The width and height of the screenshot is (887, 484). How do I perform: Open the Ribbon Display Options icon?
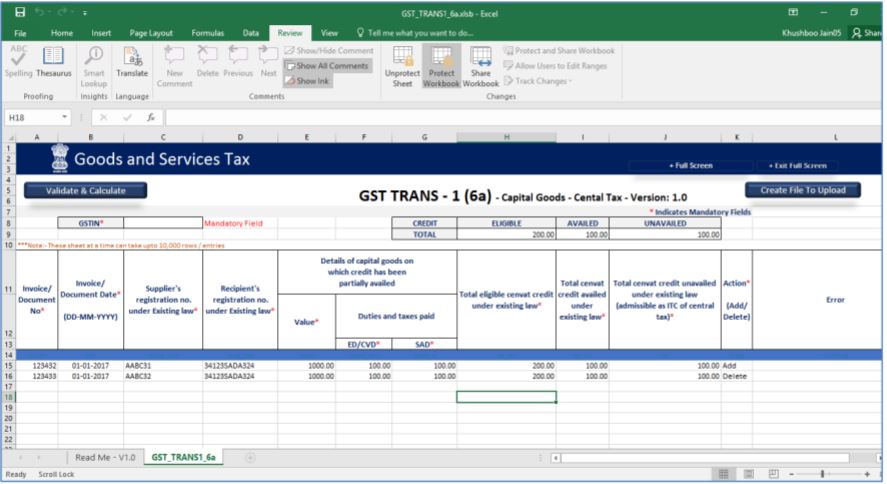pos(793,12)
